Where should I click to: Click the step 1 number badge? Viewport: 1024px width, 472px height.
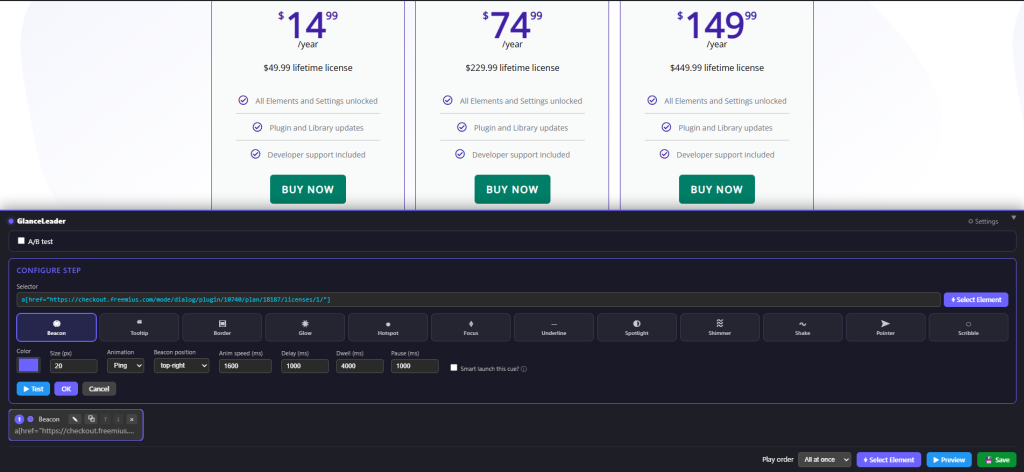[x=20, y=419]
